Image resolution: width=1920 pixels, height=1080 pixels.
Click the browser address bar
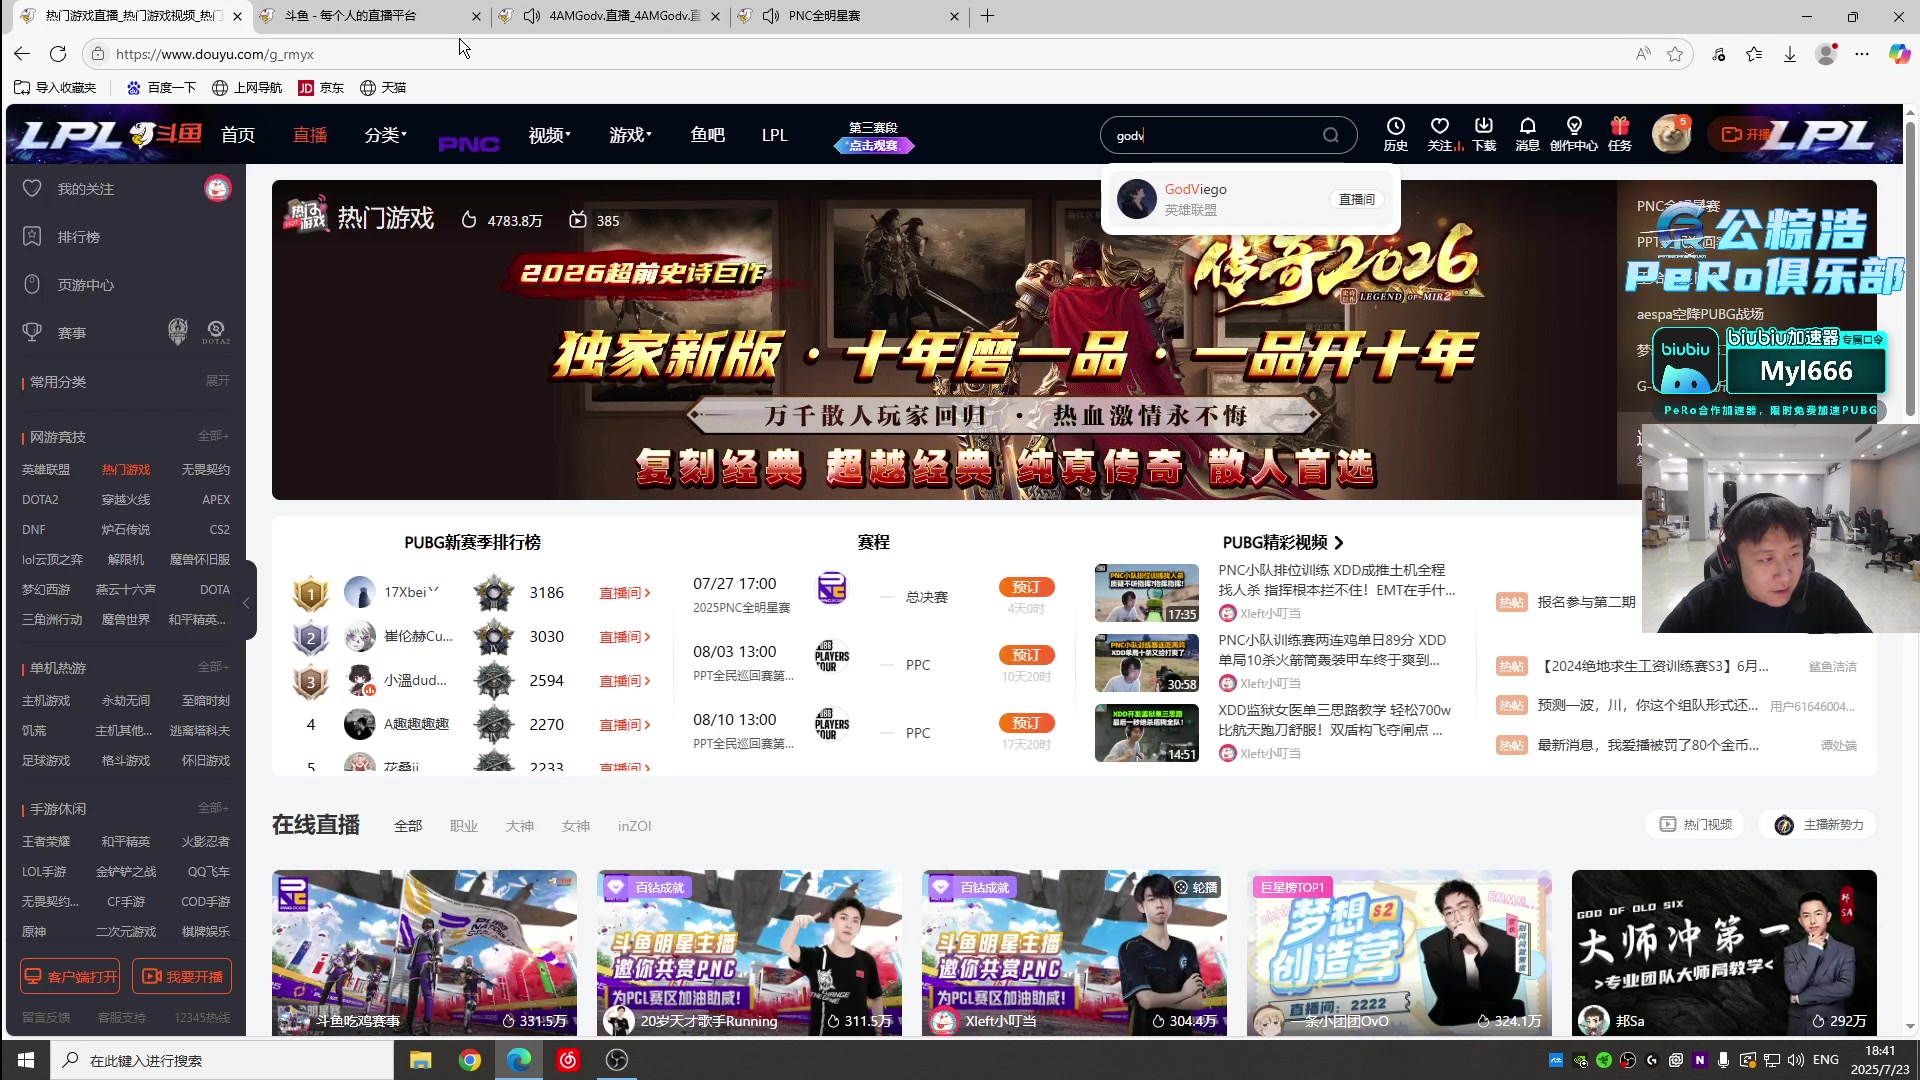[x=860, y=54]
